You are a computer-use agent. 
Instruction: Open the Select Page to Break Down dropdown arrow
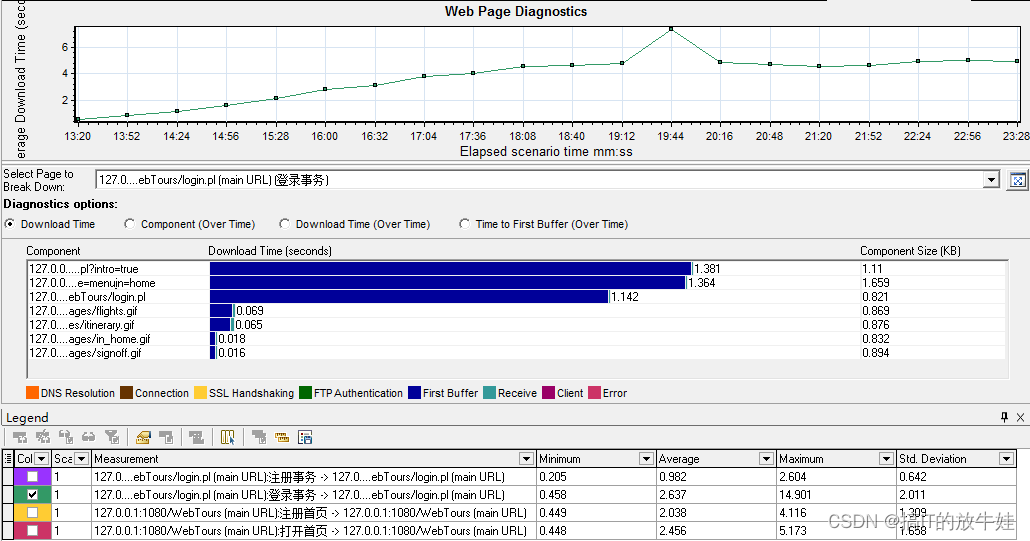click(x=991, y=179)
